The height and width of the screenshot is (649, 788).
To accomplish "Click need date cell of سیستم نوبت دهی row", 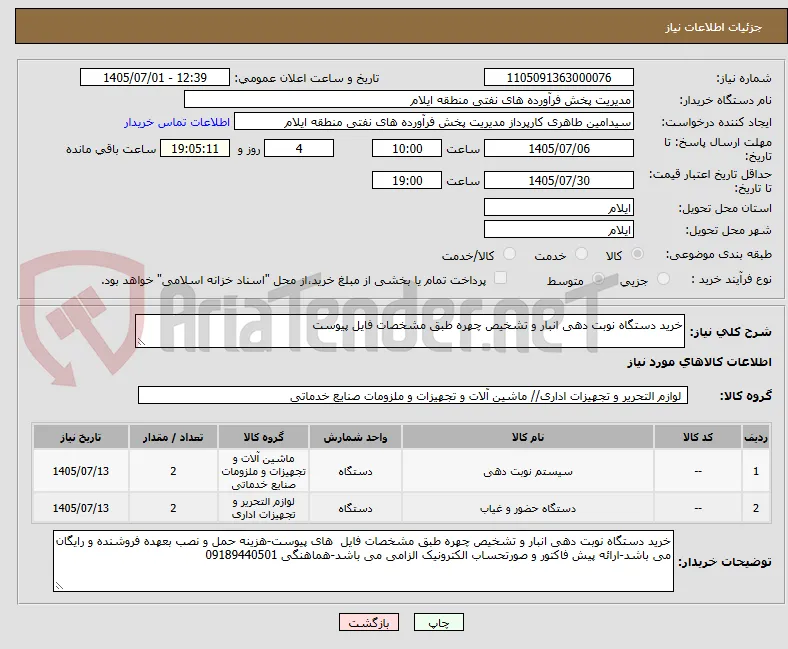I will pyautogui.click(x=81, y=471).
